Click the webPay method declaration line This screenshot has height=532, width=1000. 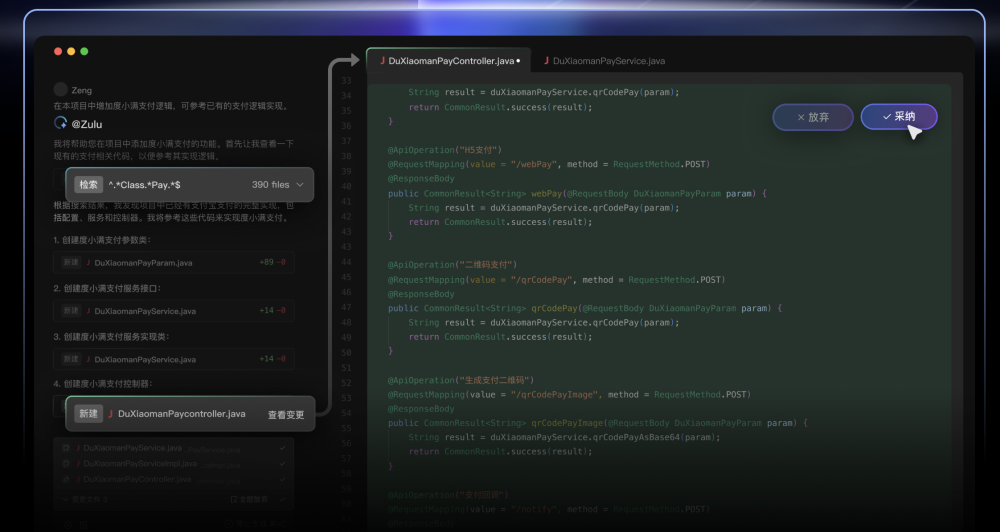[x=577, y=193]
